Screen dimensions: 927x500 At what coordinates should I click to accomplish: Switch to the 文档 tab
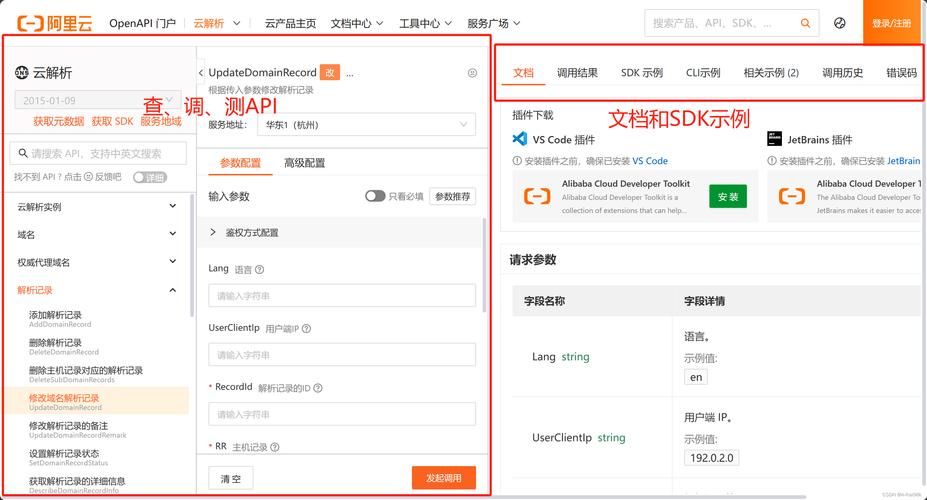[x=523, y=73]
